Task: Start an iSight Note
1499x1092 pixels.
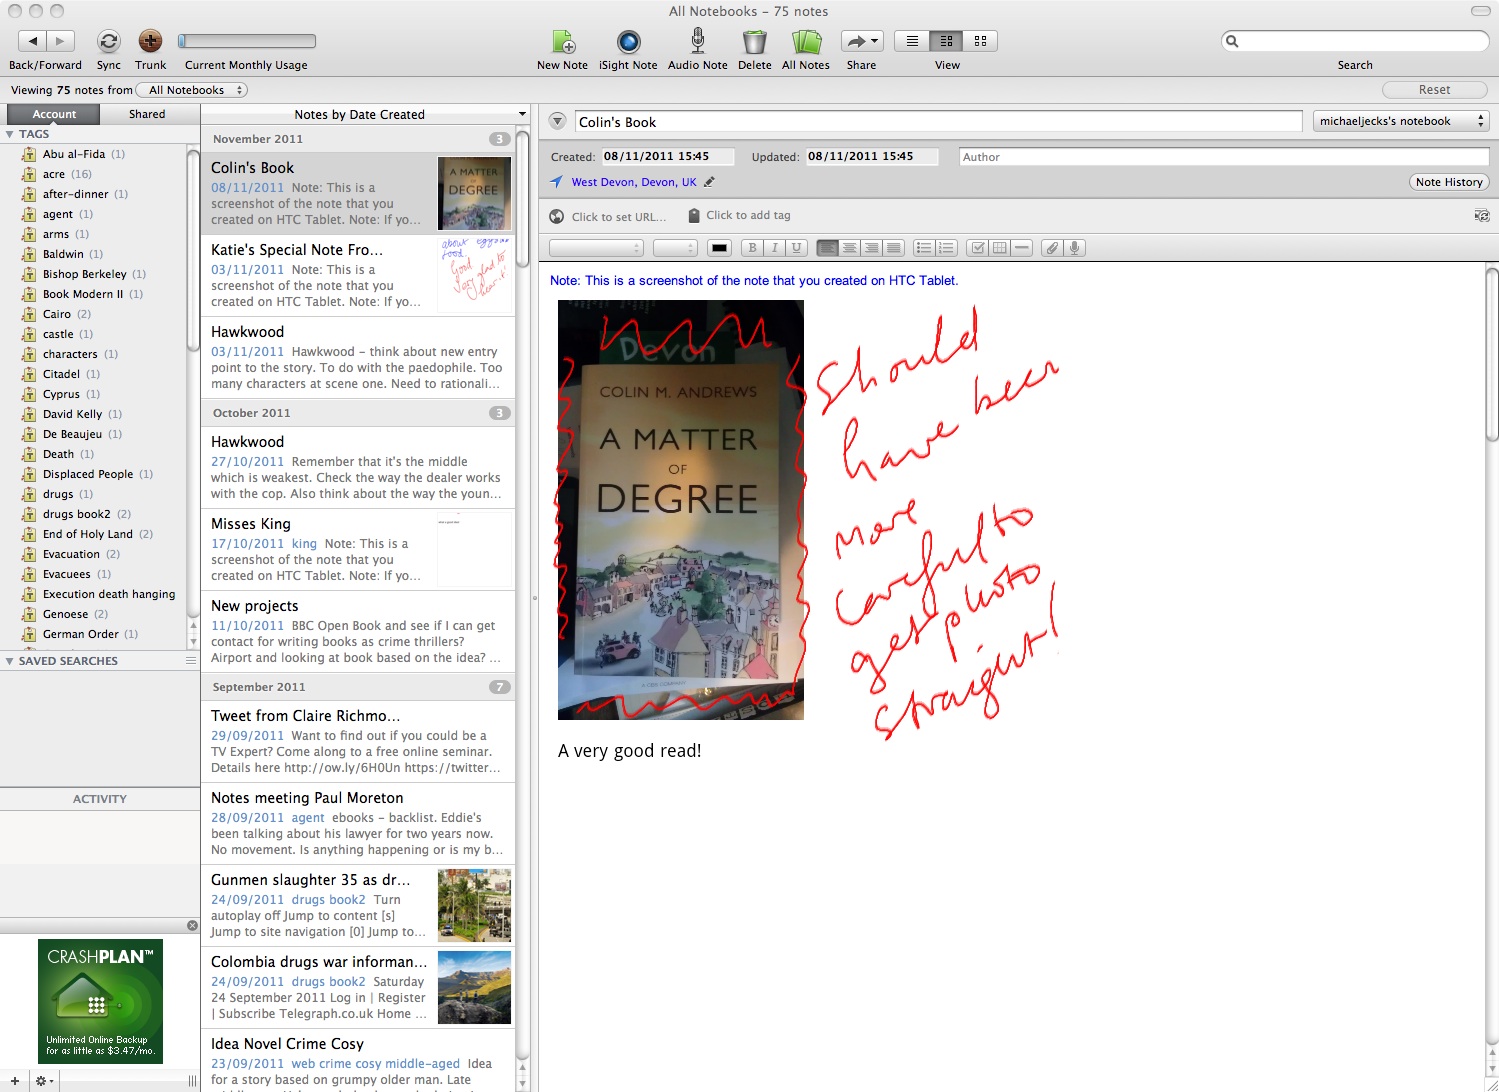Action: 628,42
